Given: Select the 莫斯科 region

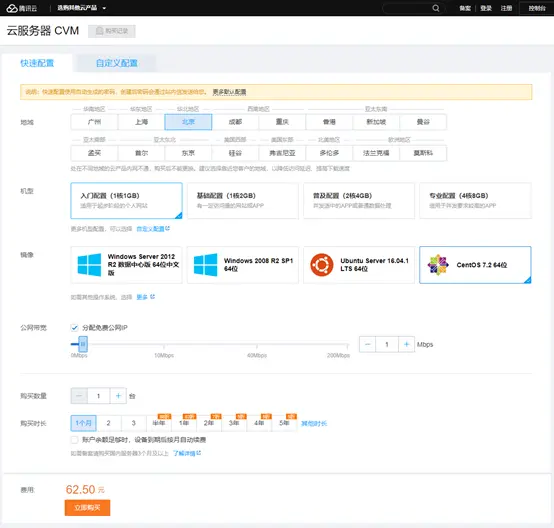Looking at the screenshot, I should (x=423, y=153).
